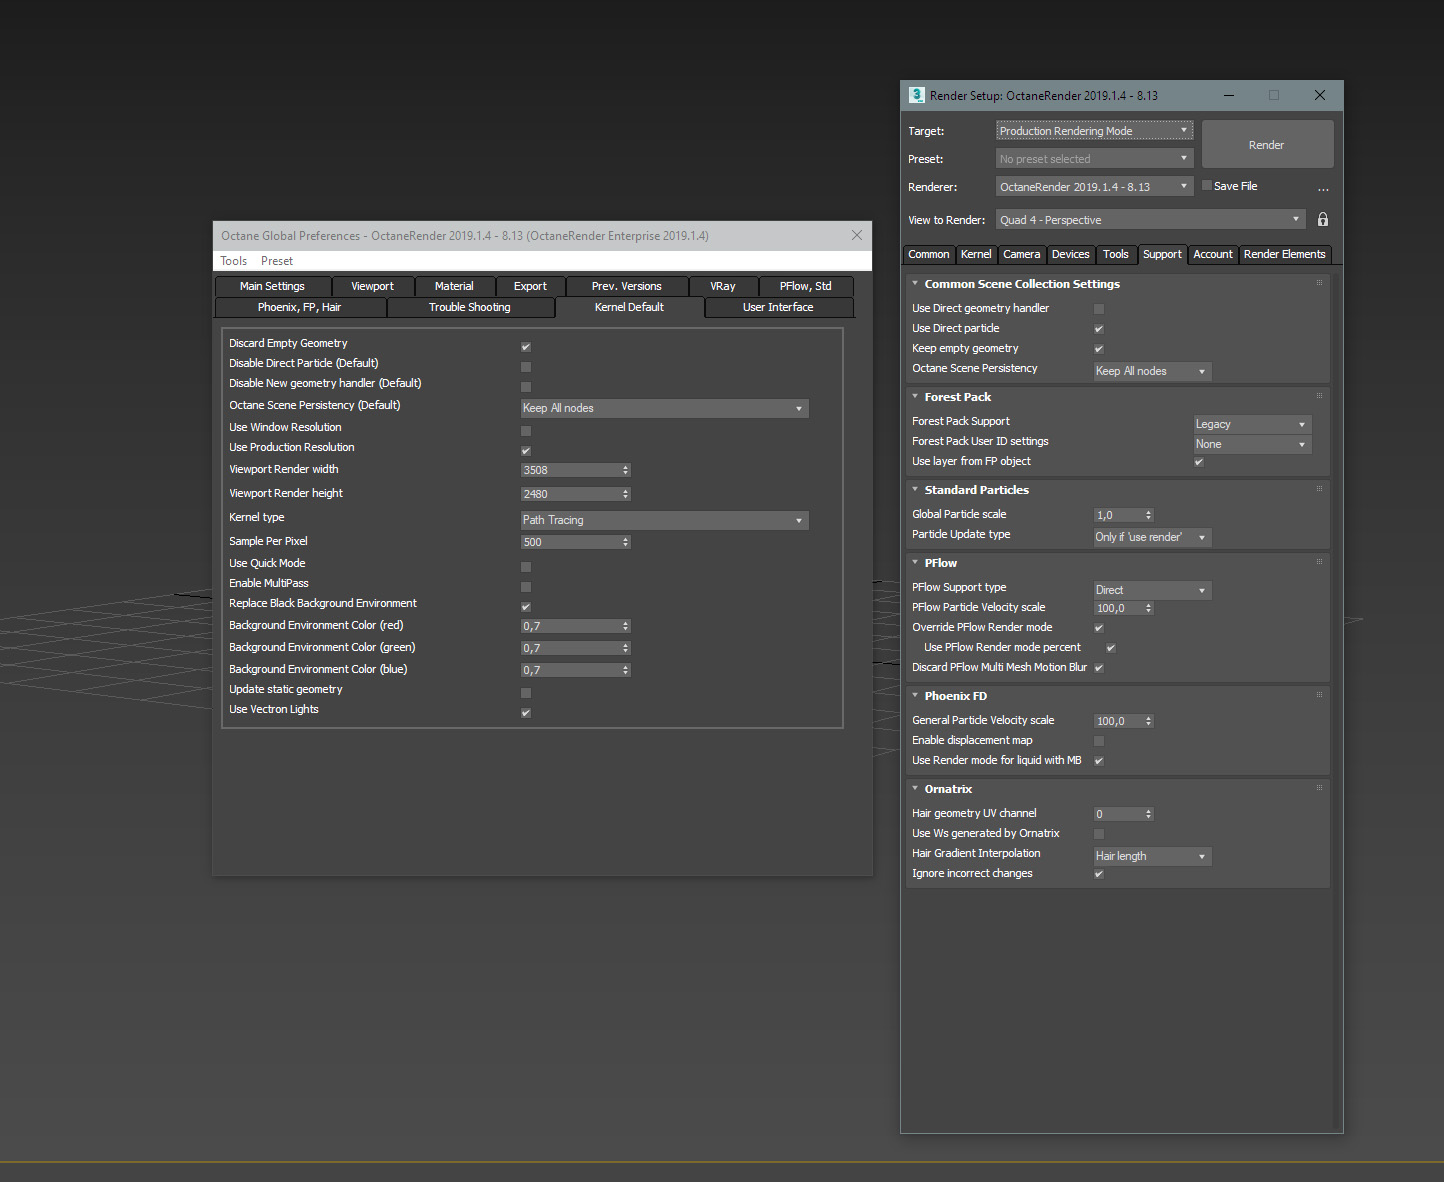The image size is (1444, 1182).
Task: Open the Tools menu in Octane Preferences
Action: coord(234,261)
